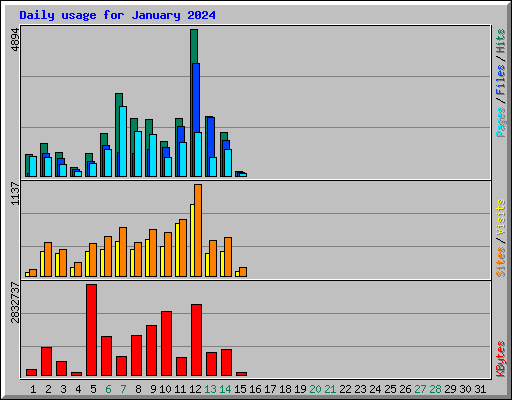Click day label 2 on the x-axis
Viewport: 512px width, 400px height.
tap(48, 389)
